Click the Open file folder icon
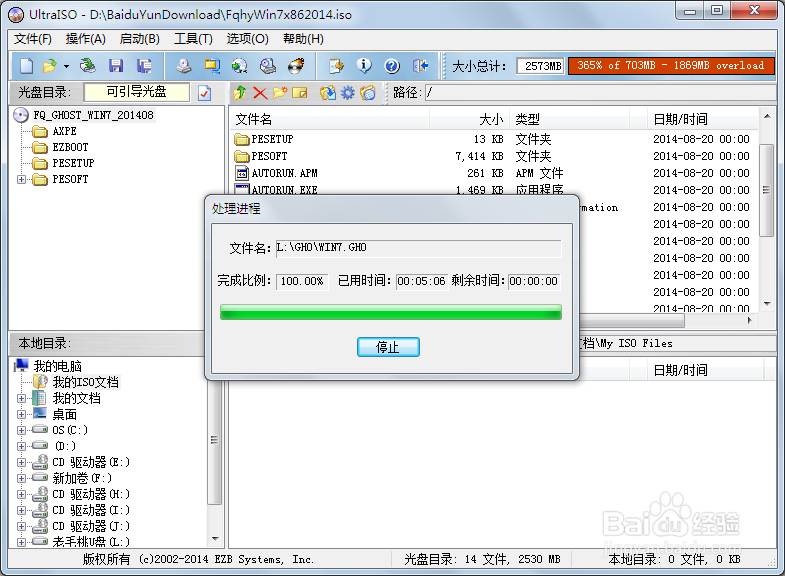 pos(50,66)
